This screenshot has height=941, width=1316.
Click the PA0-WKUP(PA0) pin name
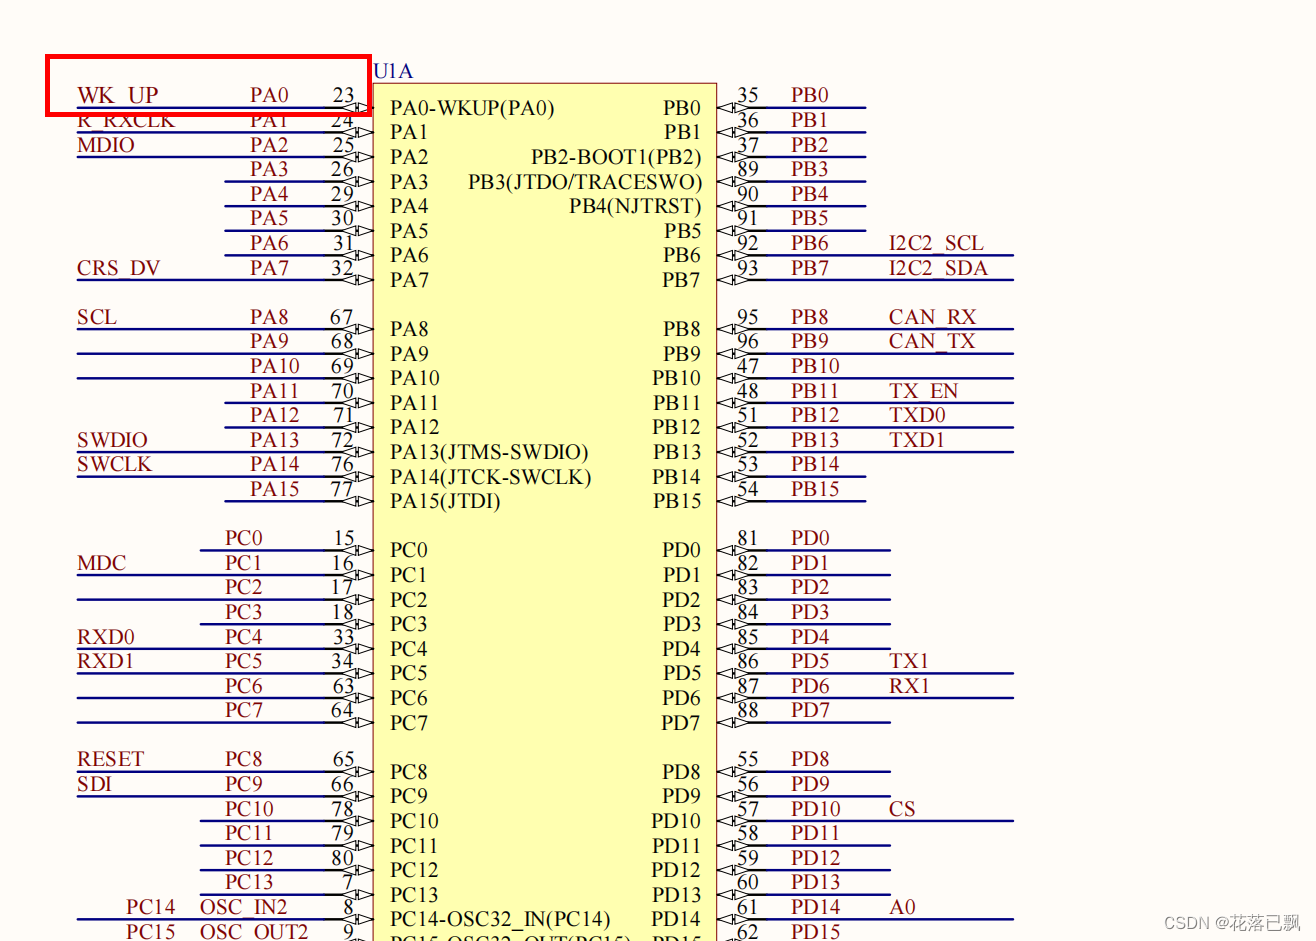click(x=472, y=108)
